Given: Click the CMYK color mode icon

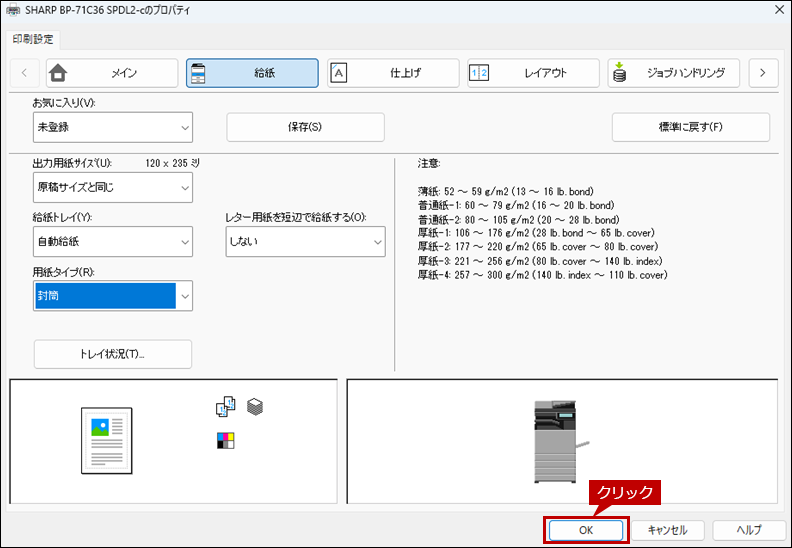Looking at the screenshot, I should click(225, 440).
